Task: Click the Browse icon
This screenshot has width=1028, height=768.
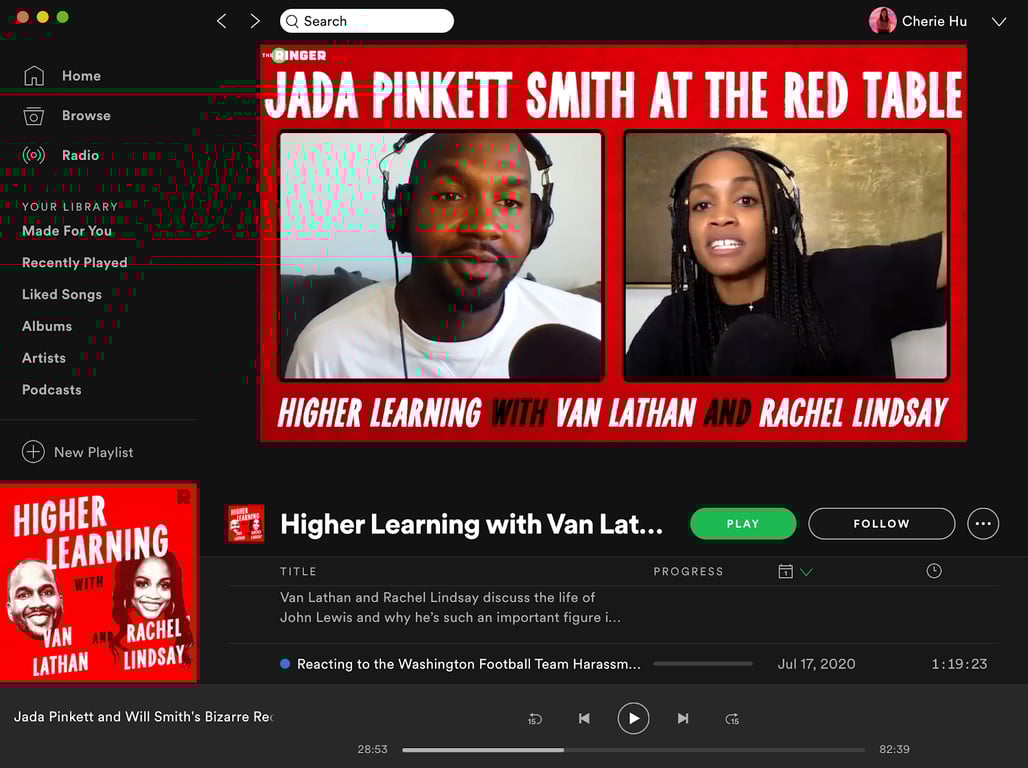Action: 33,115
